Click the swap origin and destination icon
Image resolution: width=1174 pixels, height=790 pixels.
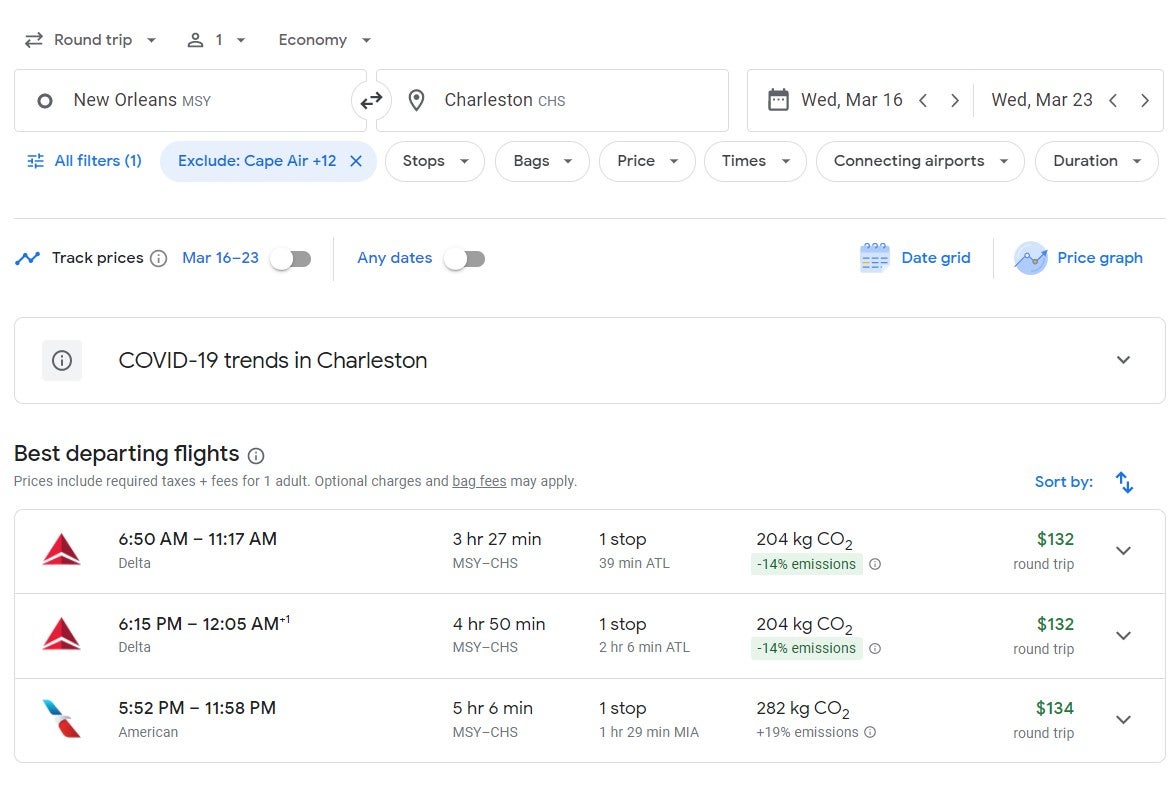tap(370, 100)
